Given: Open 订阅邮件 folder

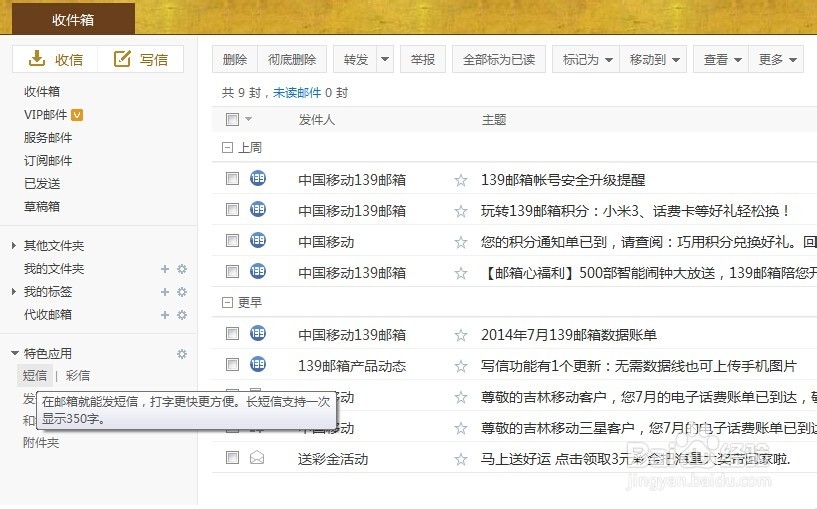Looking at the screenshot, I should pyautogui.click(x=48, y=160).
